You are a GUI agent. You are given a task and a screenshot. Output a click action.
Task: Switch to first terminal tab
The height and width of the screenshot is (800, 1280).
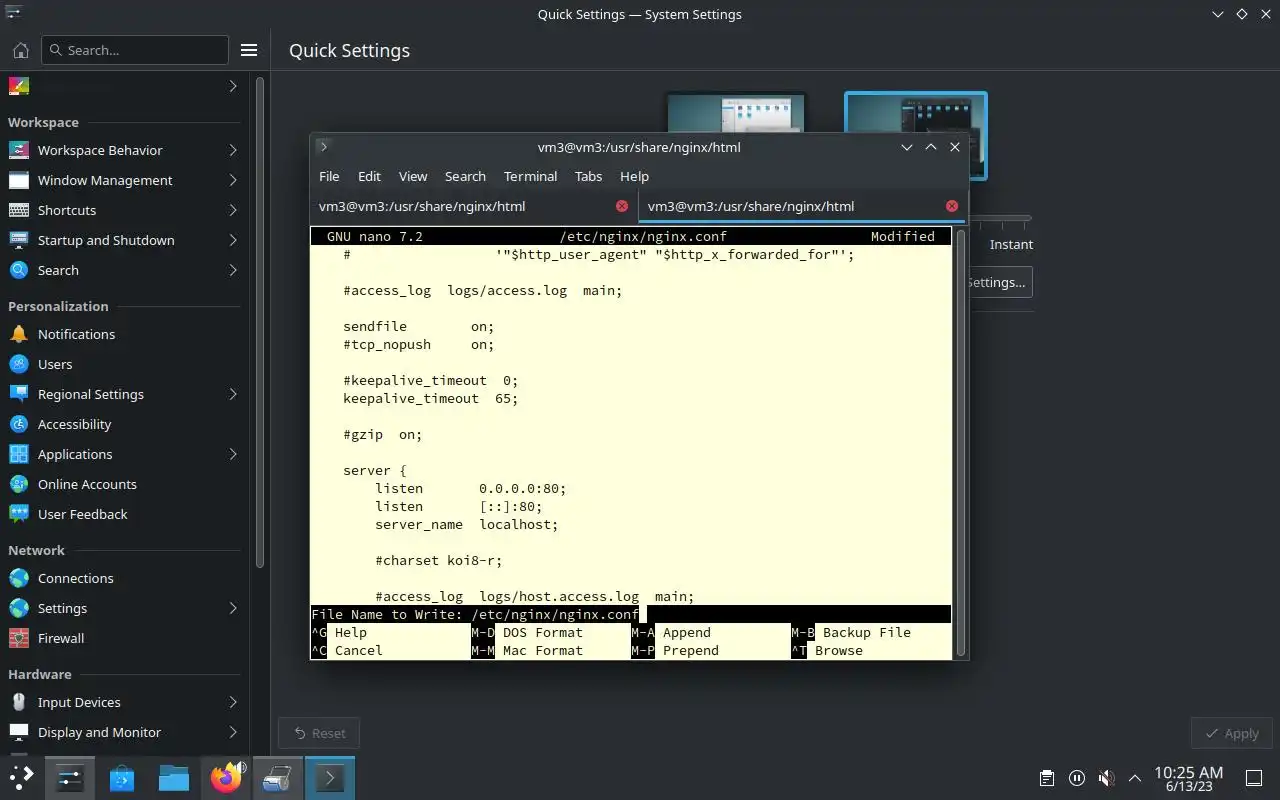click(x=474, y=206)
